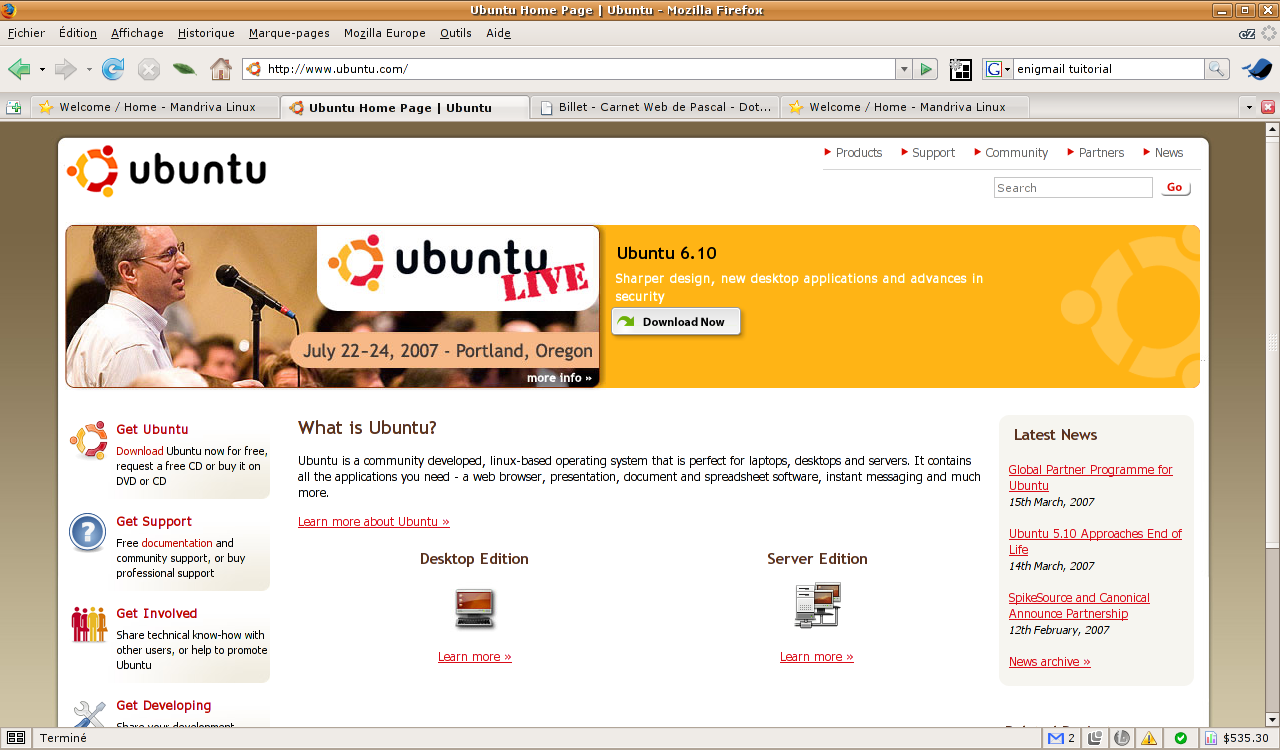Viewport: 1280px width, 750px height.
Task: Click the Get Involved people icon
Action: (x=89, y=624)
